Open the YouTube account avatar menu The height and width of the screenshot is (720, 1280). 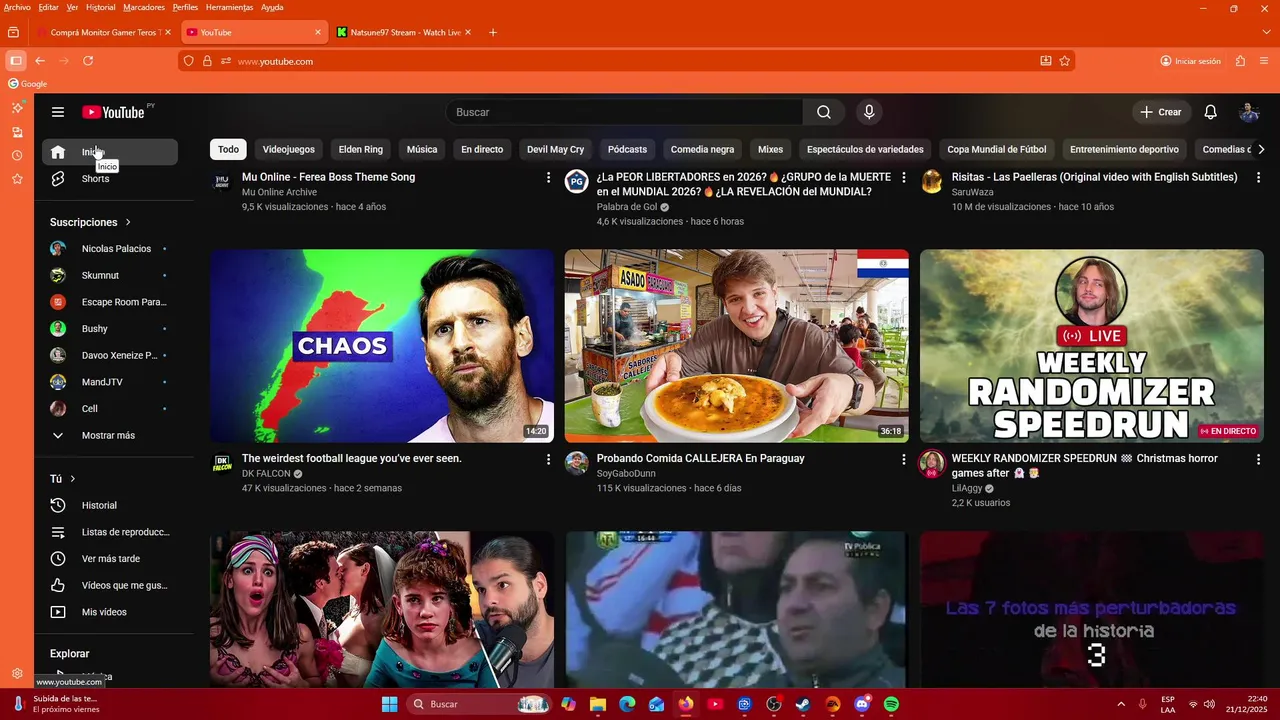pyautogui.click(x=1249, y=112)
